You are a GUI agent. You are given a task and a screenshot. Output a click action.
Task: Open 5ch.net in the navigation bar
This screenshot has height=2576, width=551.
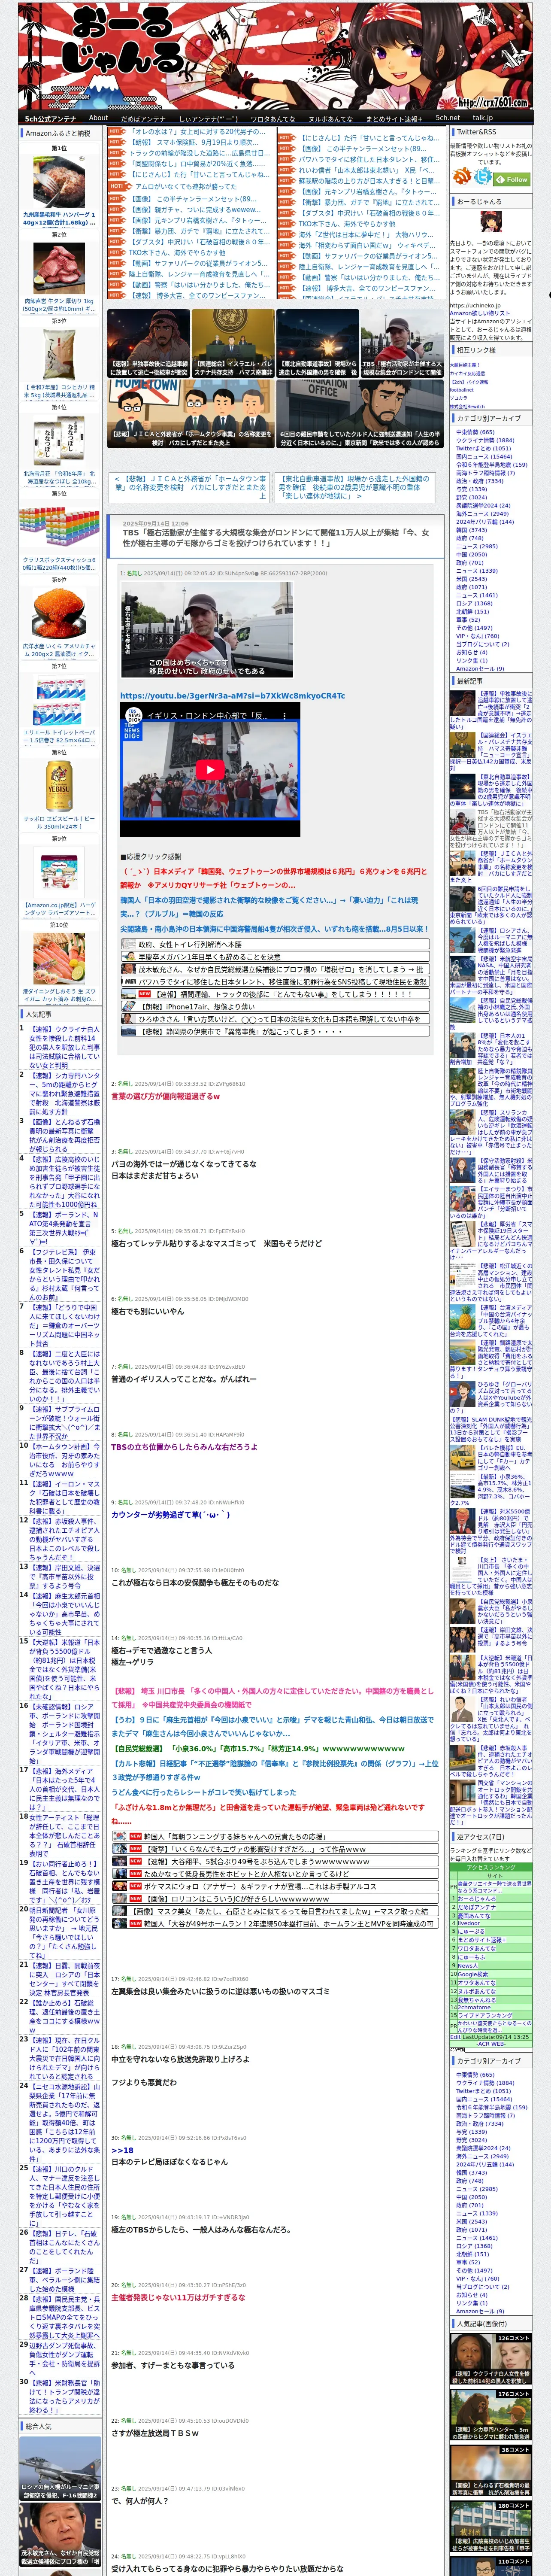(448, 117)
